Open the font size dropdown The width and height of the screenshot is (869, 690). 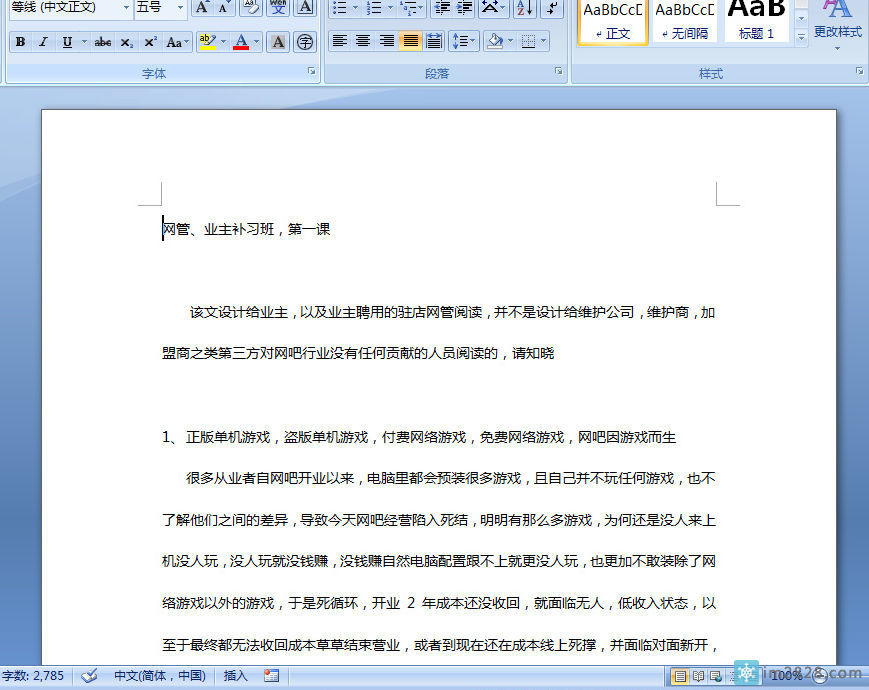click(x=180, y=9)
